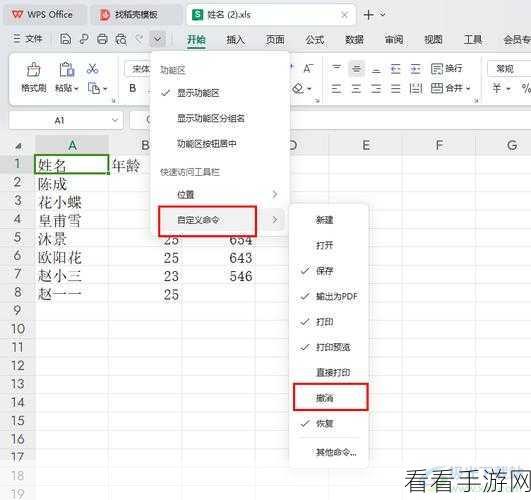Uncheck 保存 in the custom commands list
The width and height of the screenshot is (531, 500).
tap(329, 271)
